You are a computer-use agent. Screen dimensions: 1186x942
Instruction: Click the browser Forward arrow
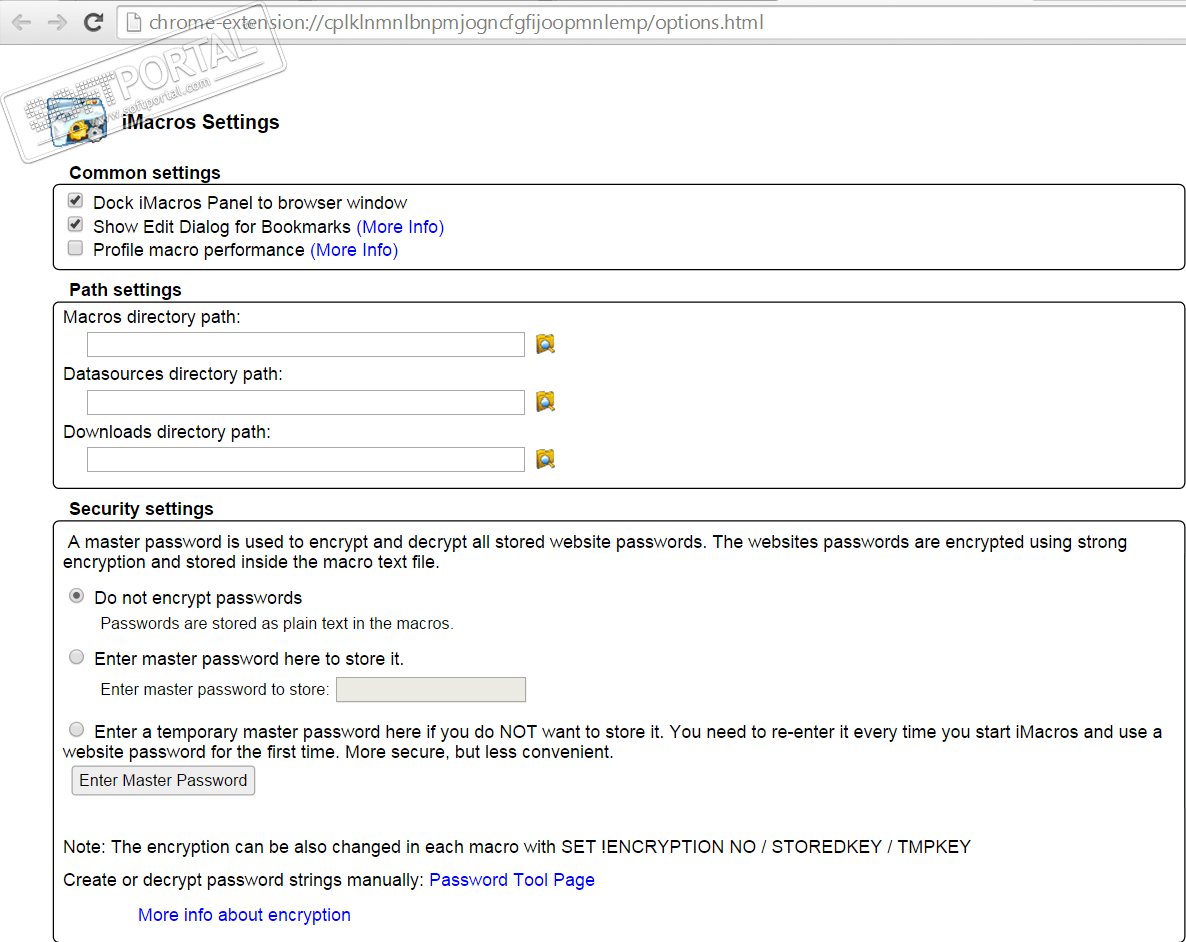pos(57,23)
